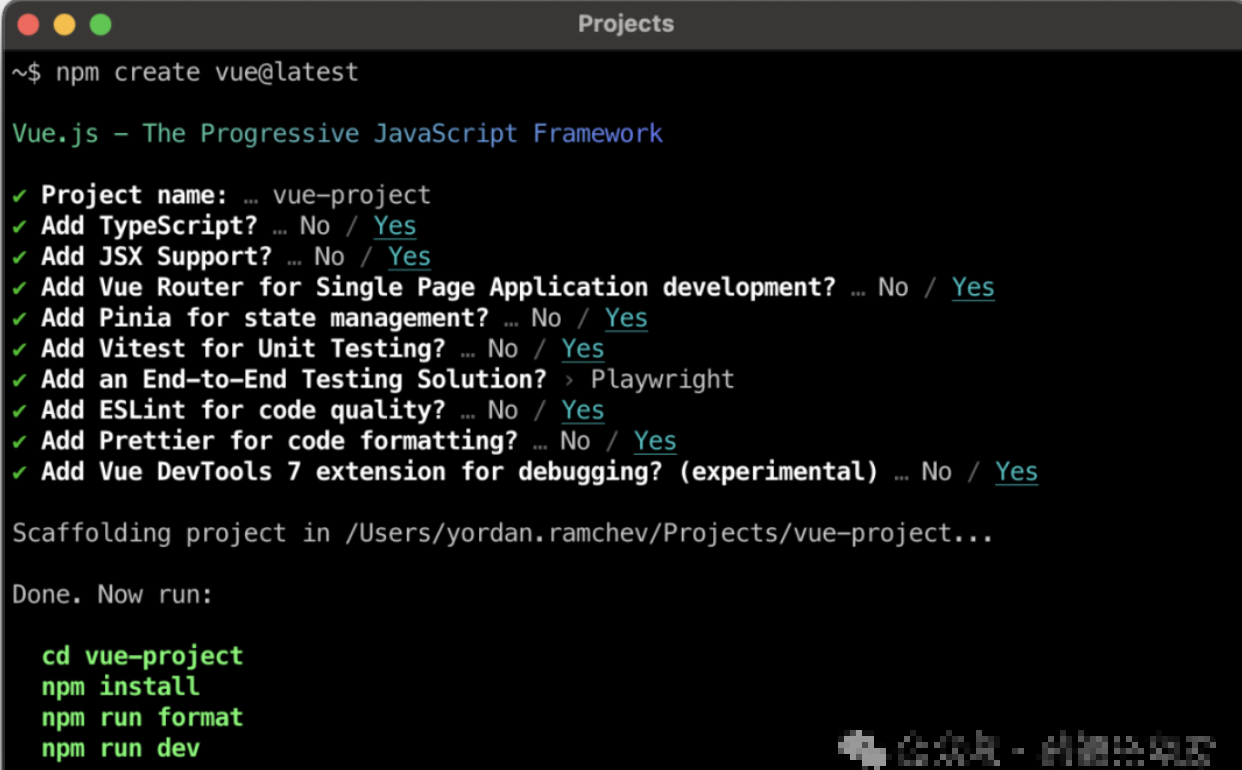Maximize the Projects terminal window
1242x770 pixels.
tap(100, 24)
